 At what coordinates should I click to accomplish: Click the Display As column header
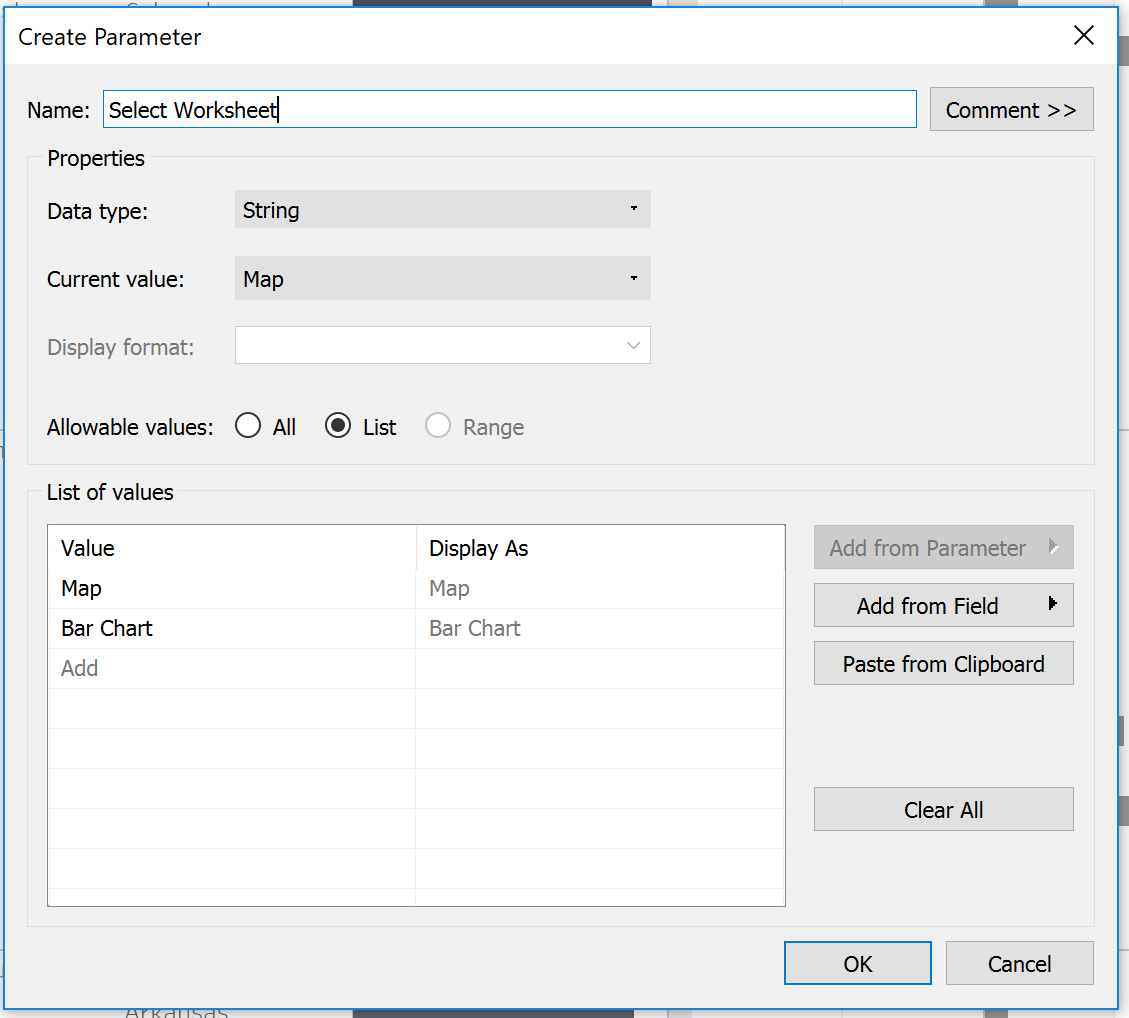(x=600, y=548)
